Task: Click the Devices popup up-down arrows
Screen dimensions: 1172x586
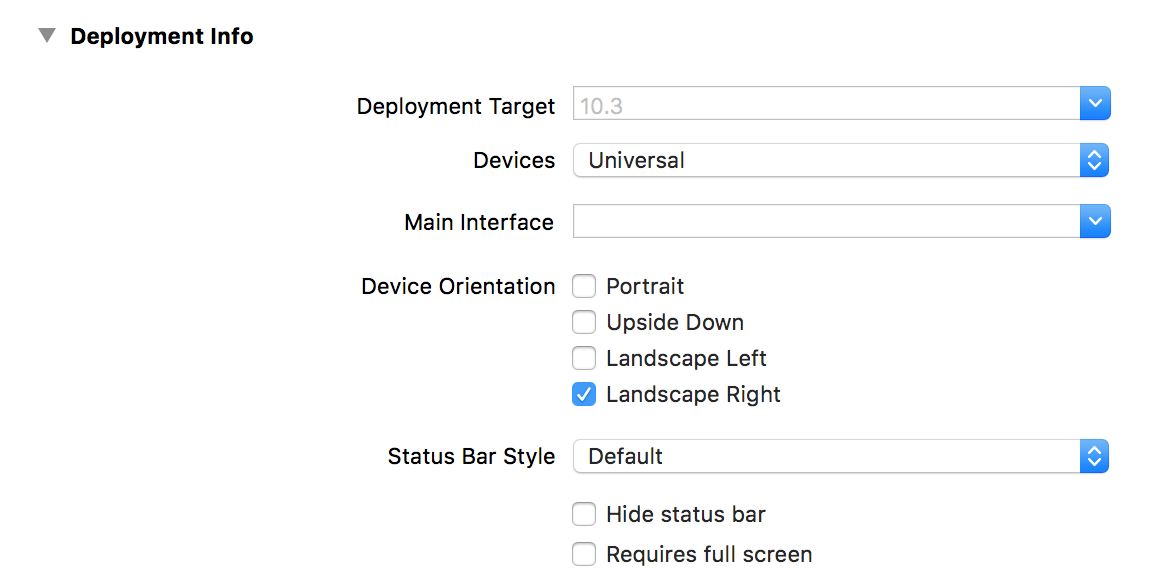Action: (x=1095, y=160)
